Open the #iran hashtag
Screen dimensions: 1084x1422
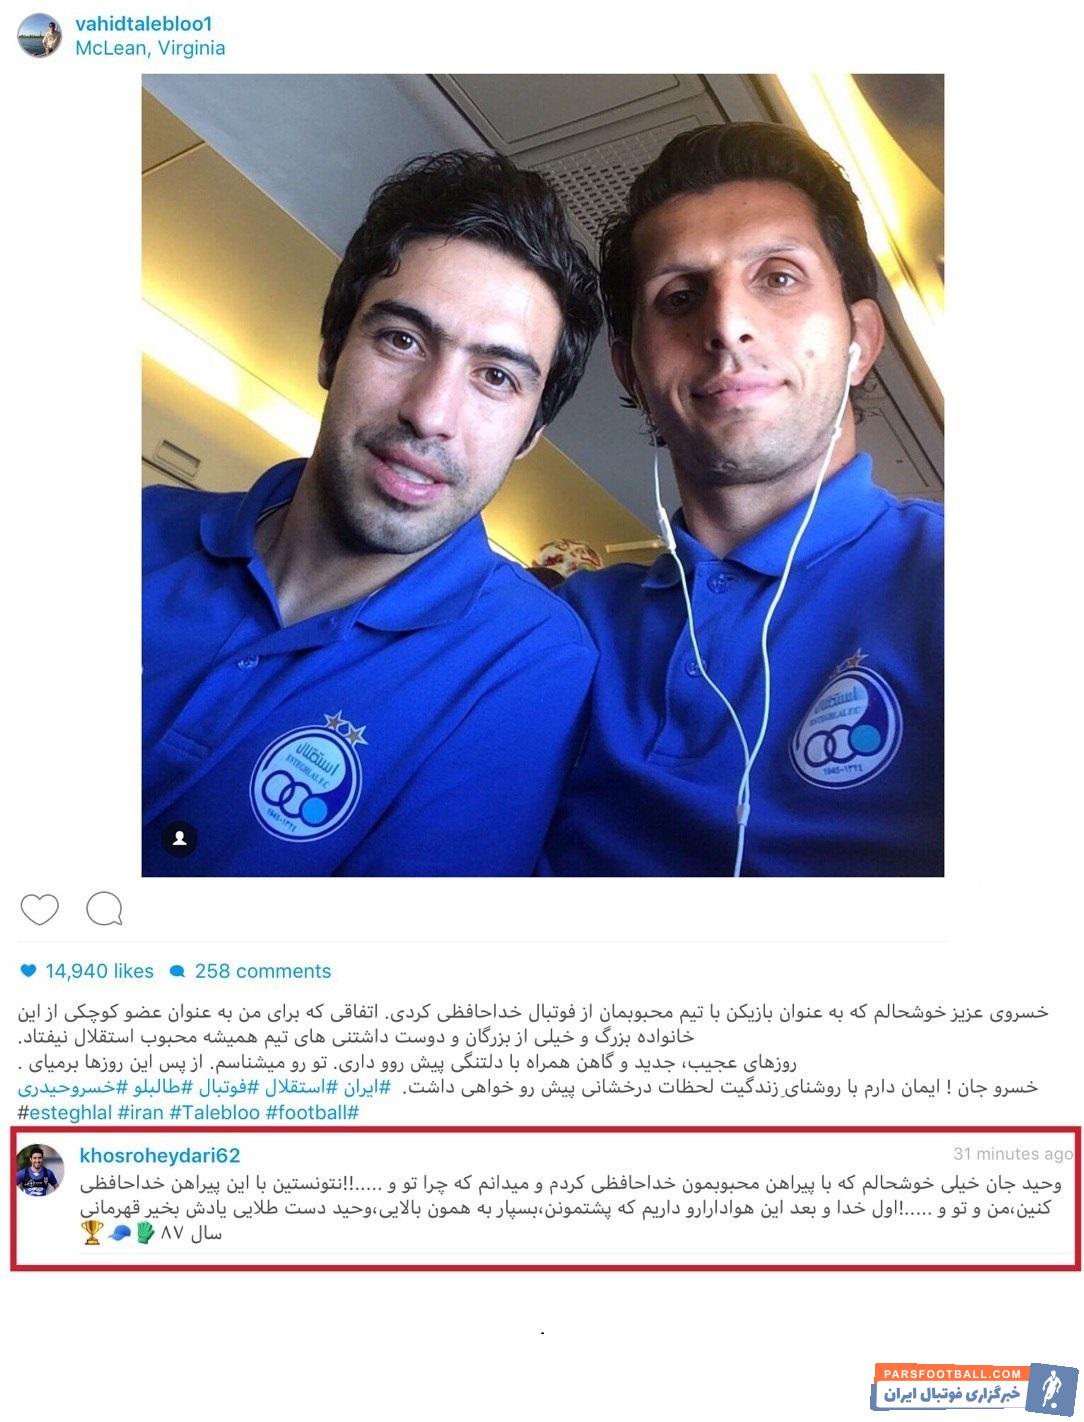tap(140, 1112)
